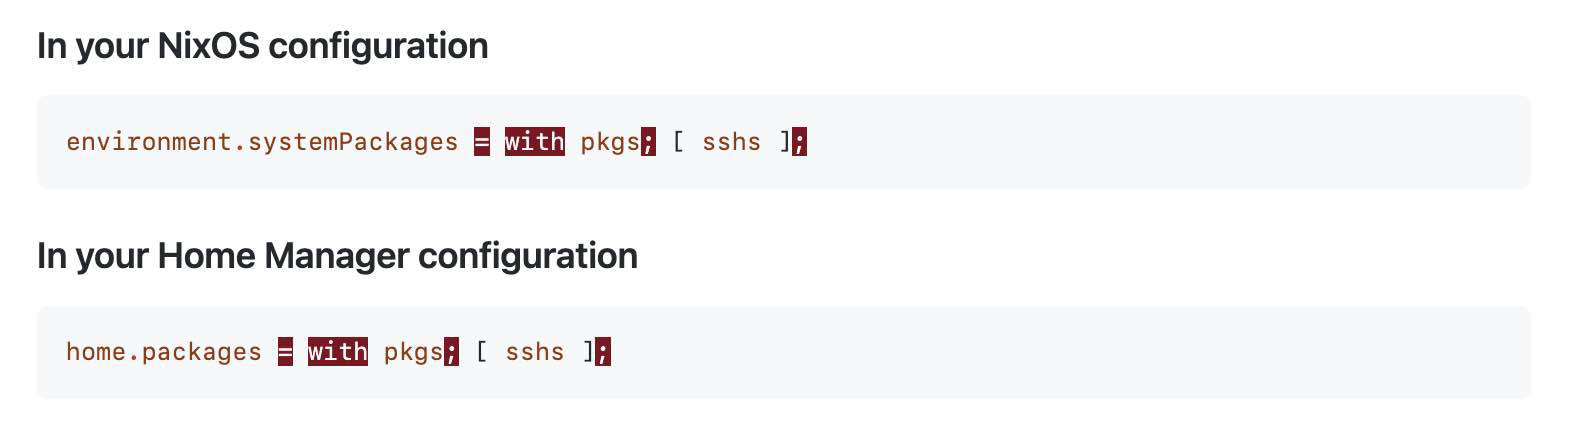Screen dimensions: 1586x422
Task: Click the opening bracket in the environment.systemPackages line
Action: pyautogui.click(x=678, y=142)
